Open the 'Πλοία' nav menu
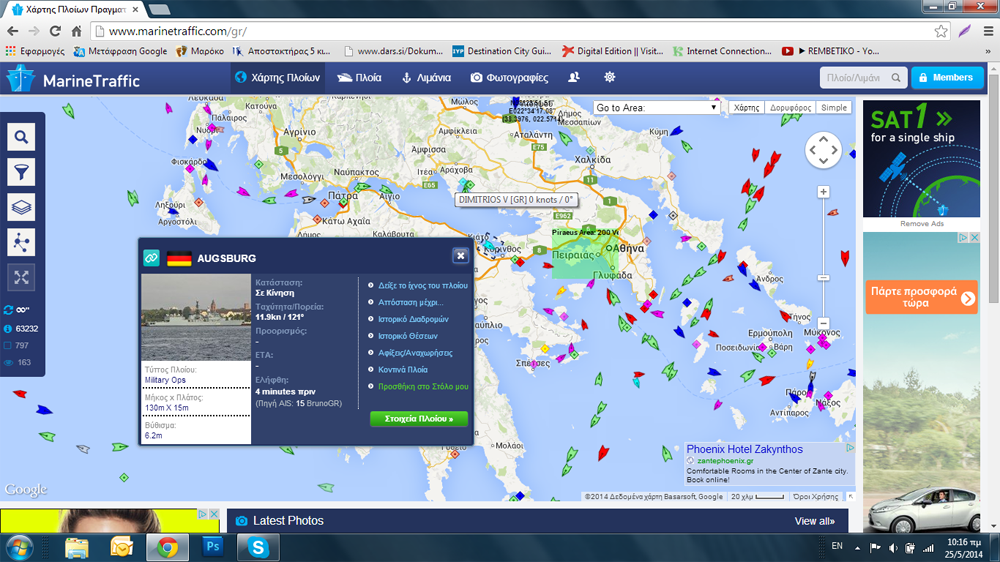1000x562 pixels. tap(359, 77)
